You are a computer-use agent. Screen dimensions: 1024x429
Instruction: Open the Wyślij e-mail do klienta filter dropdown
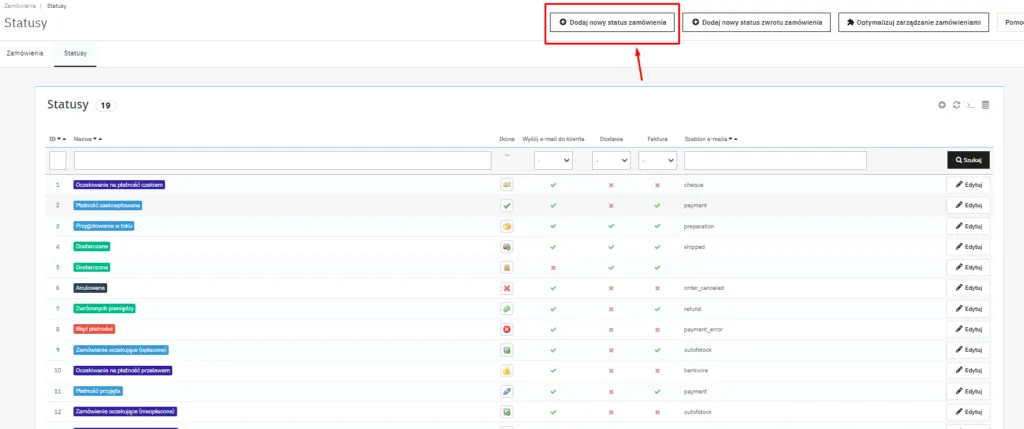click(x=553, y=160)
